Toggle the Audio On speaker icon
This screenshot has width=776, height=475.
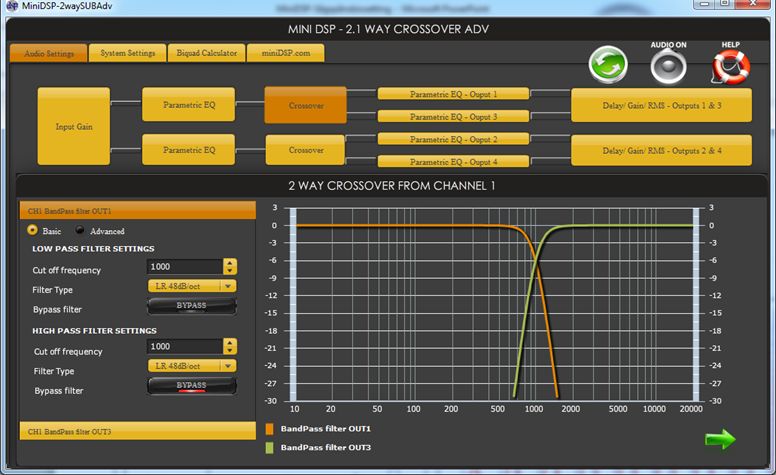(668, 67)
